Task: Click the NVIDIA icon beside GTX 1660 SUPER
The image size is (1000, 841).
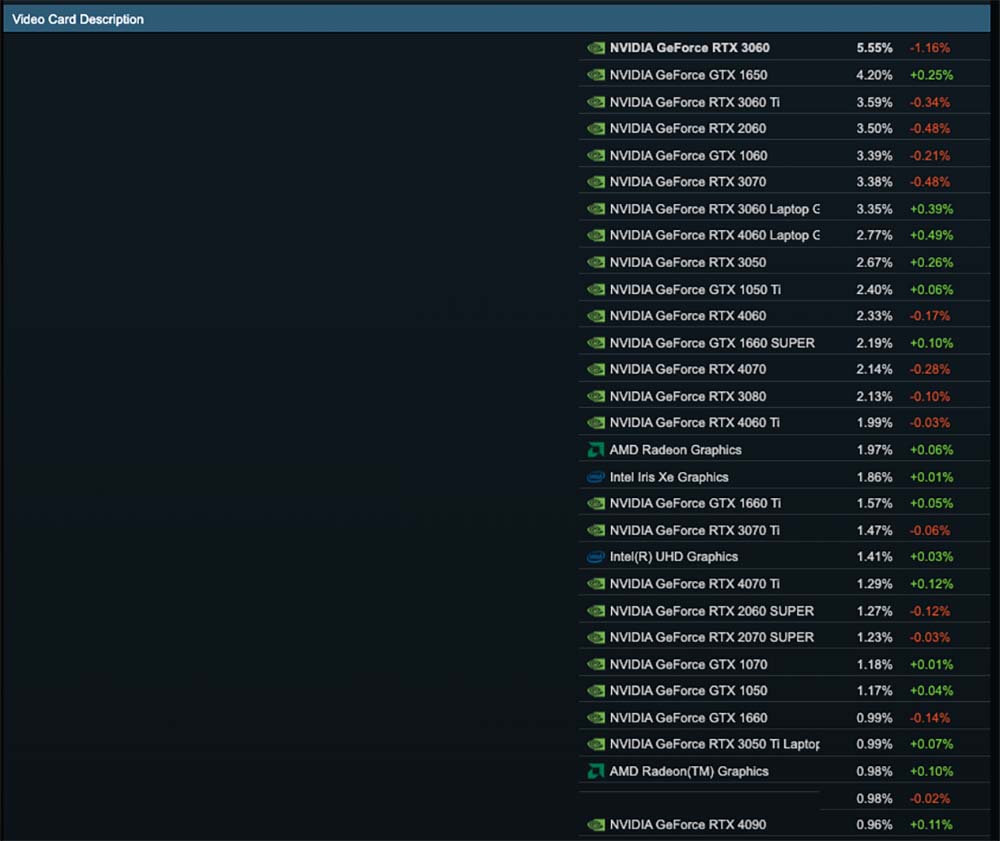Action: pos(596,343)
